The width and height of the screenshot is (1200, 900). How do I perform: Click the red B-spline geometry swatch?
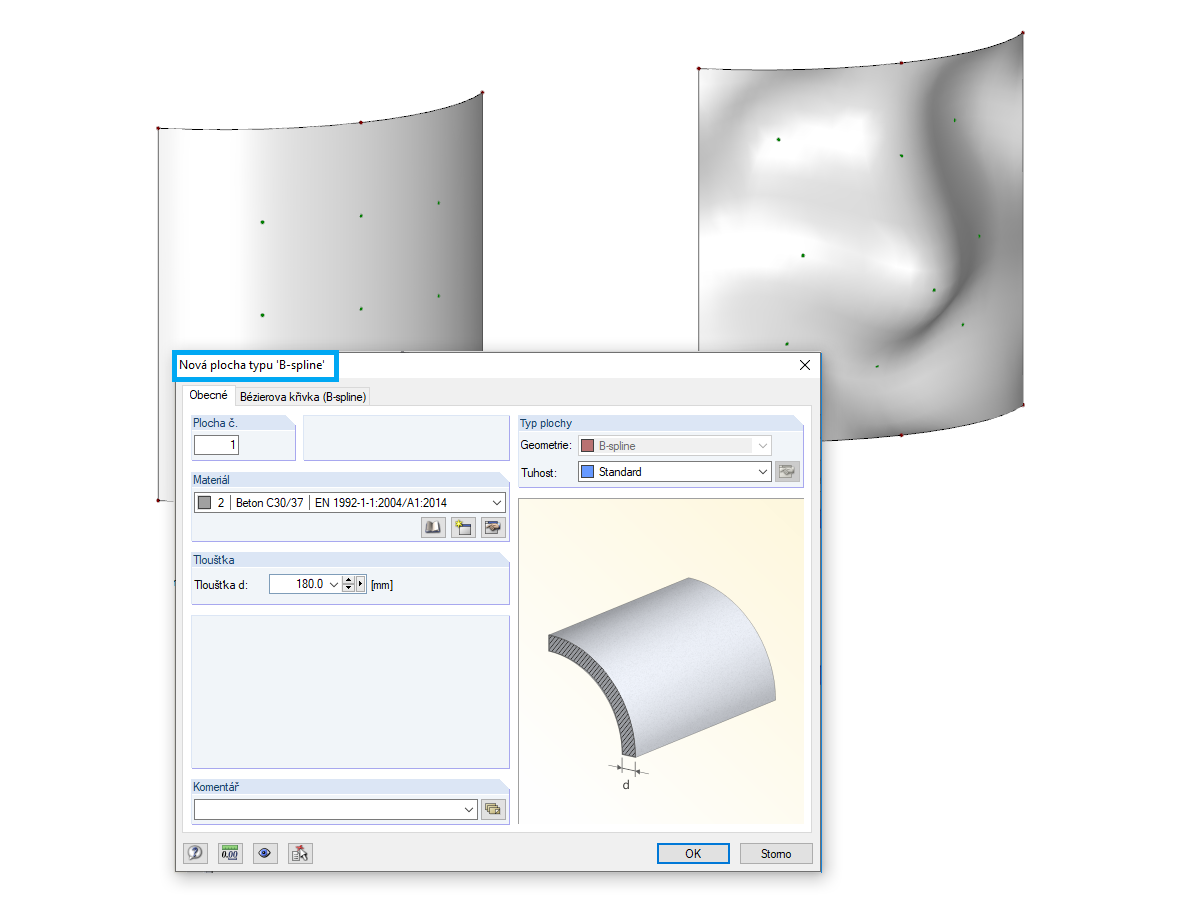(588, 446)
